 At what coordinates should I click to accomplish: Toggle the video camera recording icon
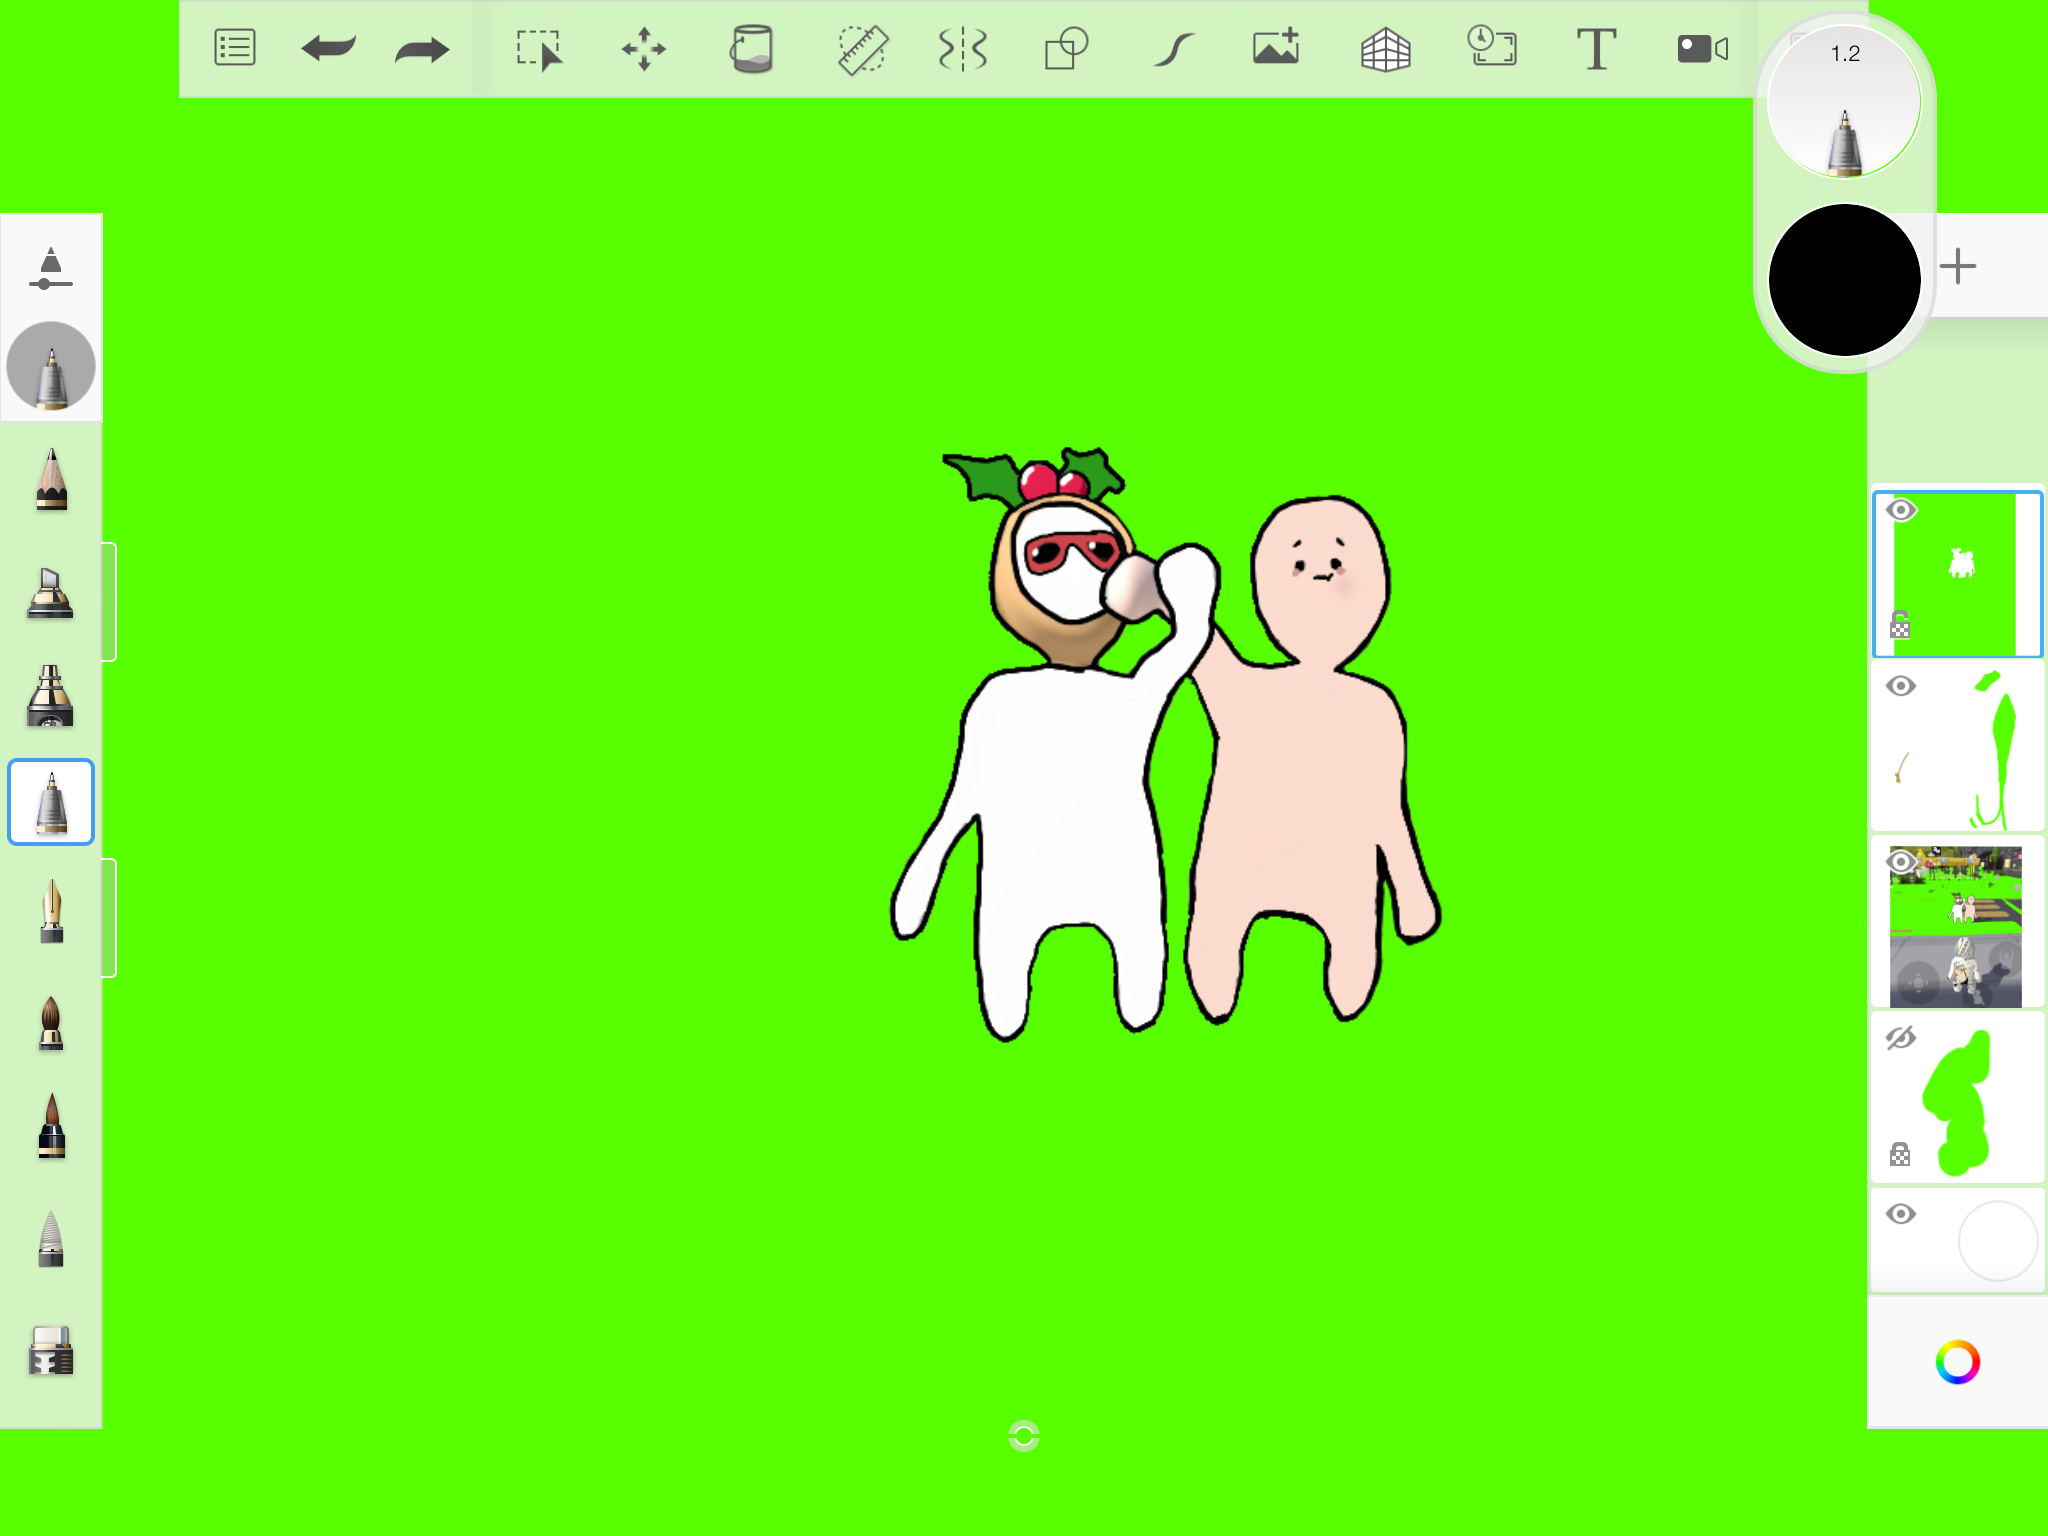(x=1703, y=48)
